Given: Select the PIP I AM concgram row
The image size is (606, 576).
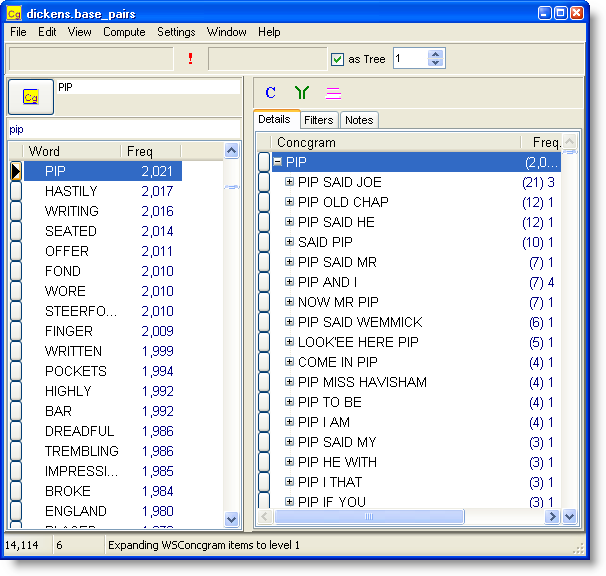Looking at the screenshot, I should pos(417,422).
